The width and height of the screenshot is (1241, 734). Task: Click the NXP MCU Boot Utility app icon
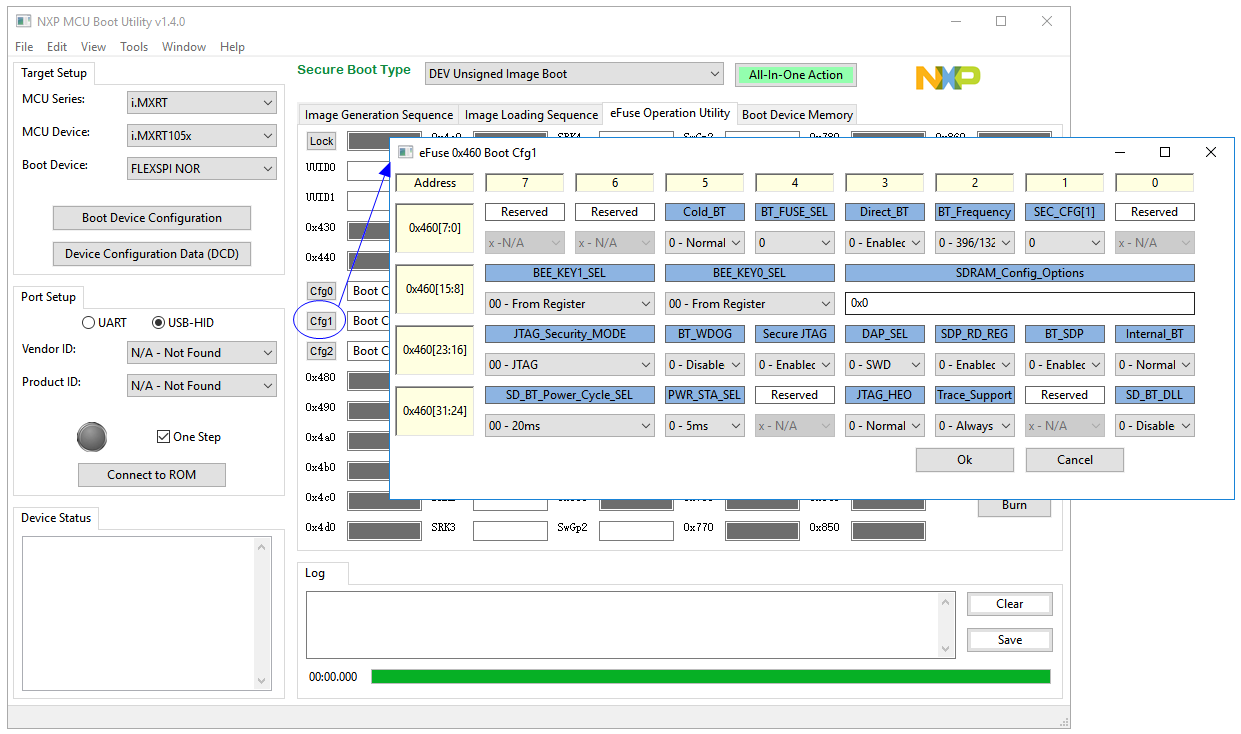pyautogui.click(x=24, y=21)
